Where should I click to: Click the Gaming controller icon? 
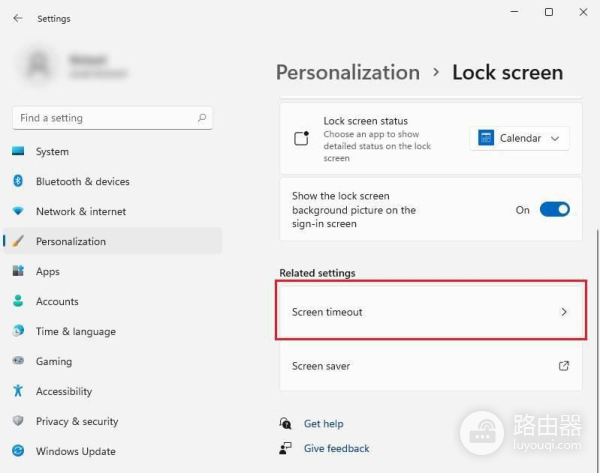click(x=18, y=362)
